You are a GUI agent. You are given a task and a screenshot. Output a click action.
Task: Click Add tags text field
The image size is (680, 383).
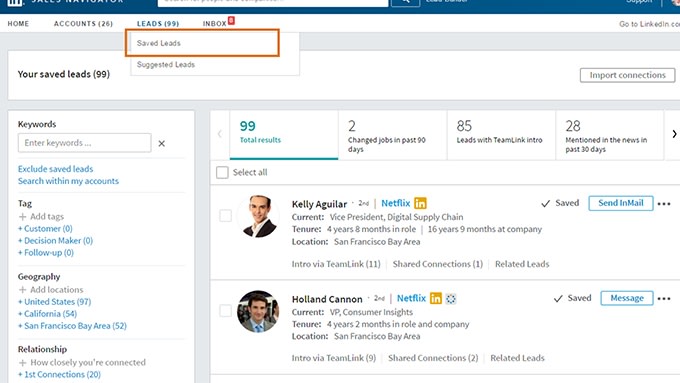coord(47,216)
